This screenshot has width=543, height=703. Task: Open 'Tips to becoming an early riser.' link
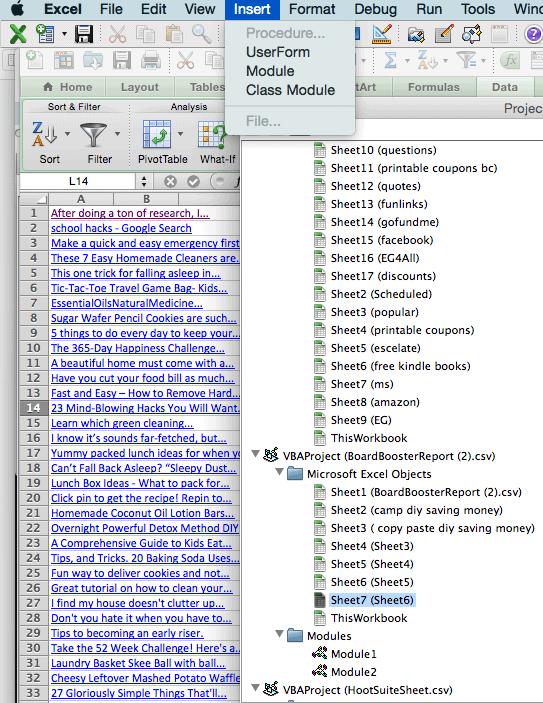point(127,633)
